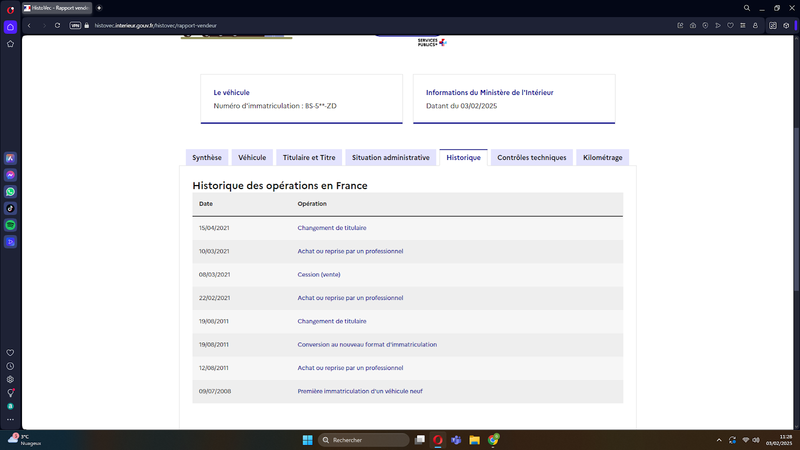
Task: Open Microsoft Teams from taskbar
Action: (x=456, y=440)
